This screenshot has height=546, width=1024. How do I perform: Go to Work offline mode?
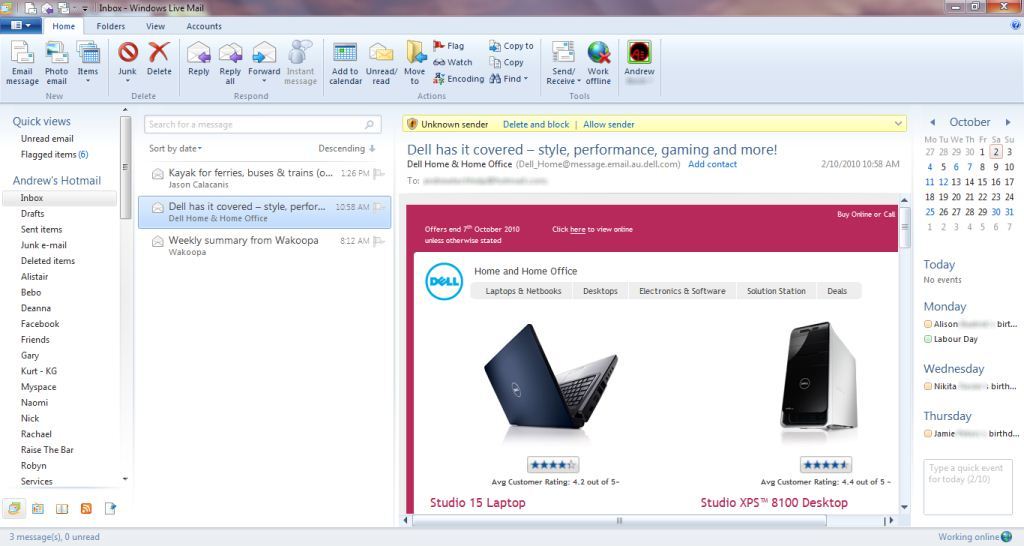pos(598,63)
